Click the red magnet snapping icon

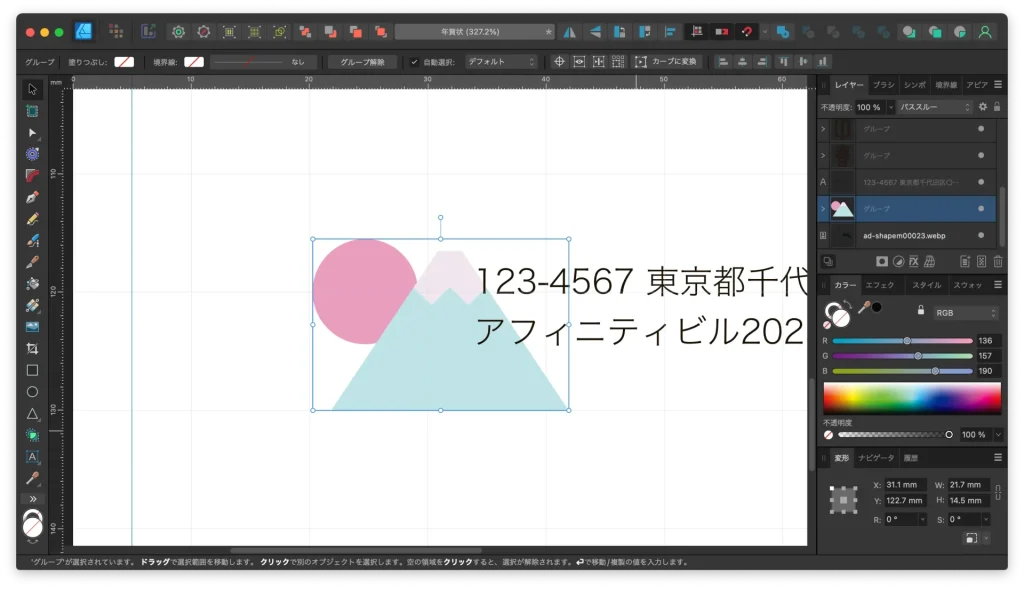coord(746,31)
